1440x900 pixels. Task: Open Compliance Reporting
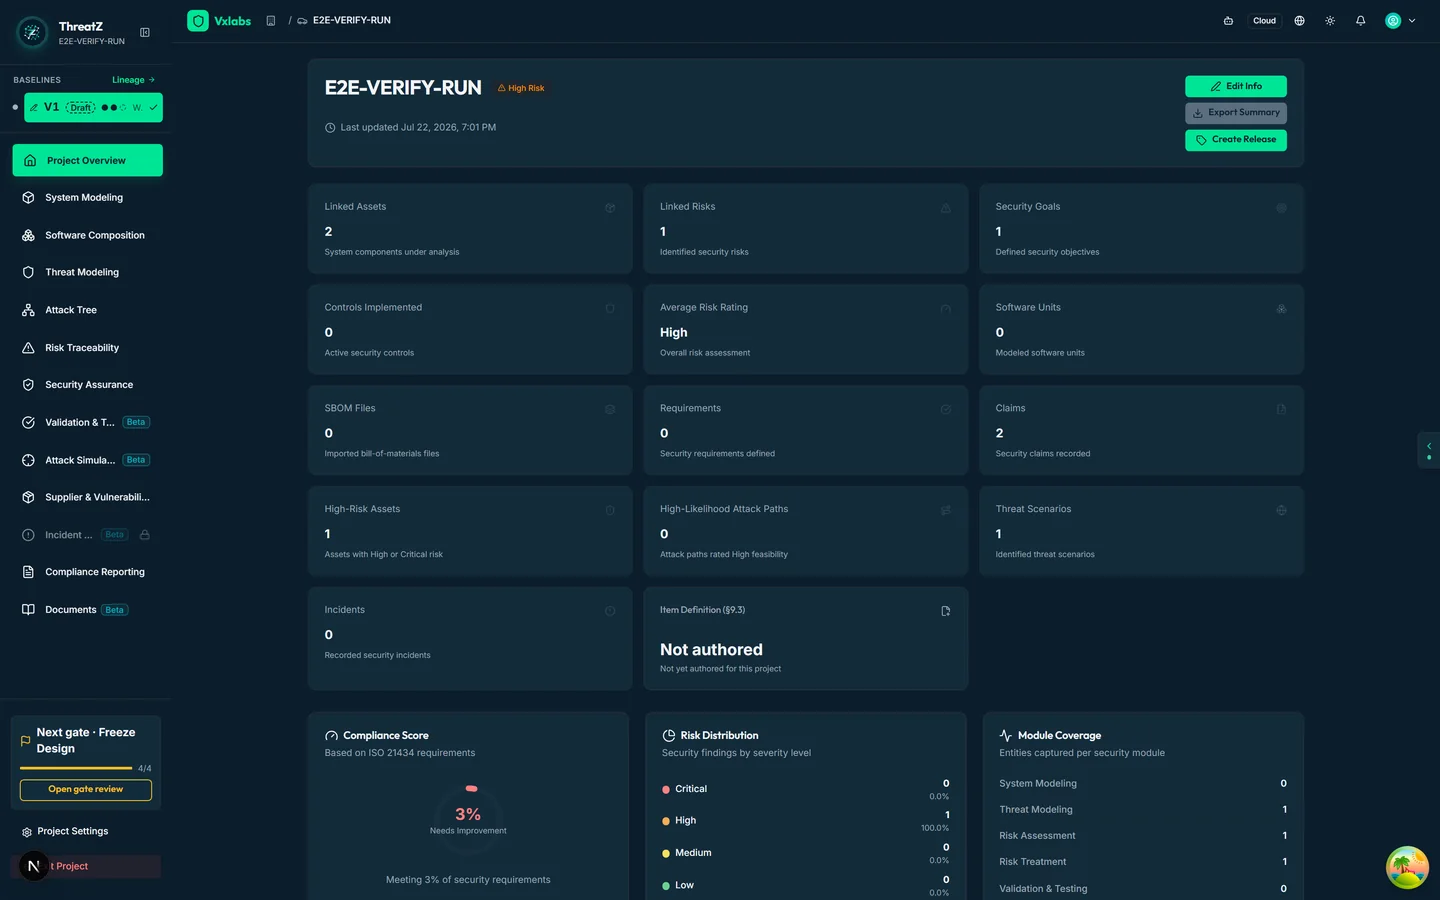88,572
